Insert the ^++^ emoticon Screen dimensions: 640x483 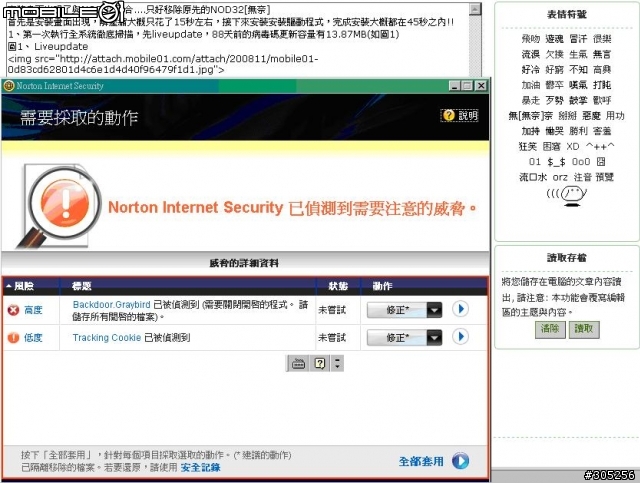click(600, 146)
